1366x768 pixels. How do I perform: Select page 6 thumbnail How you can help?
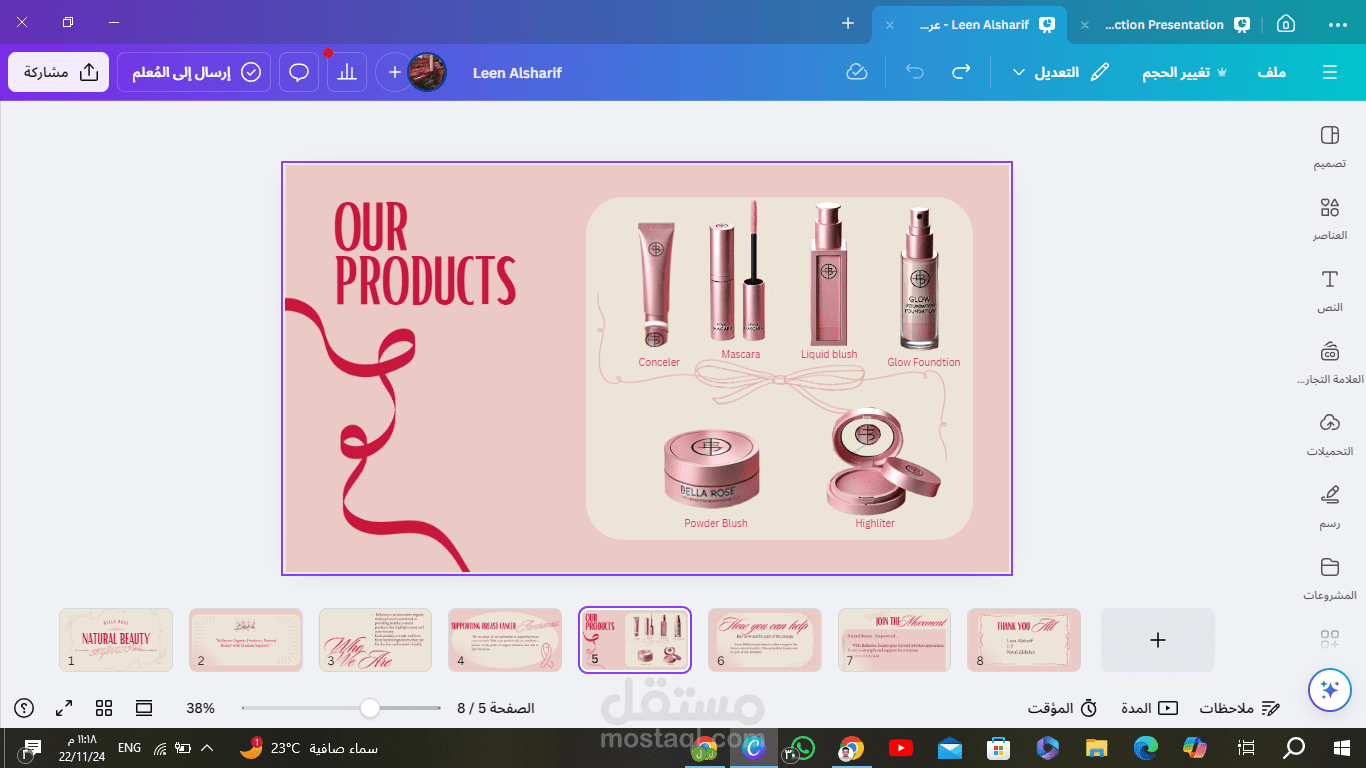[765, 640]
